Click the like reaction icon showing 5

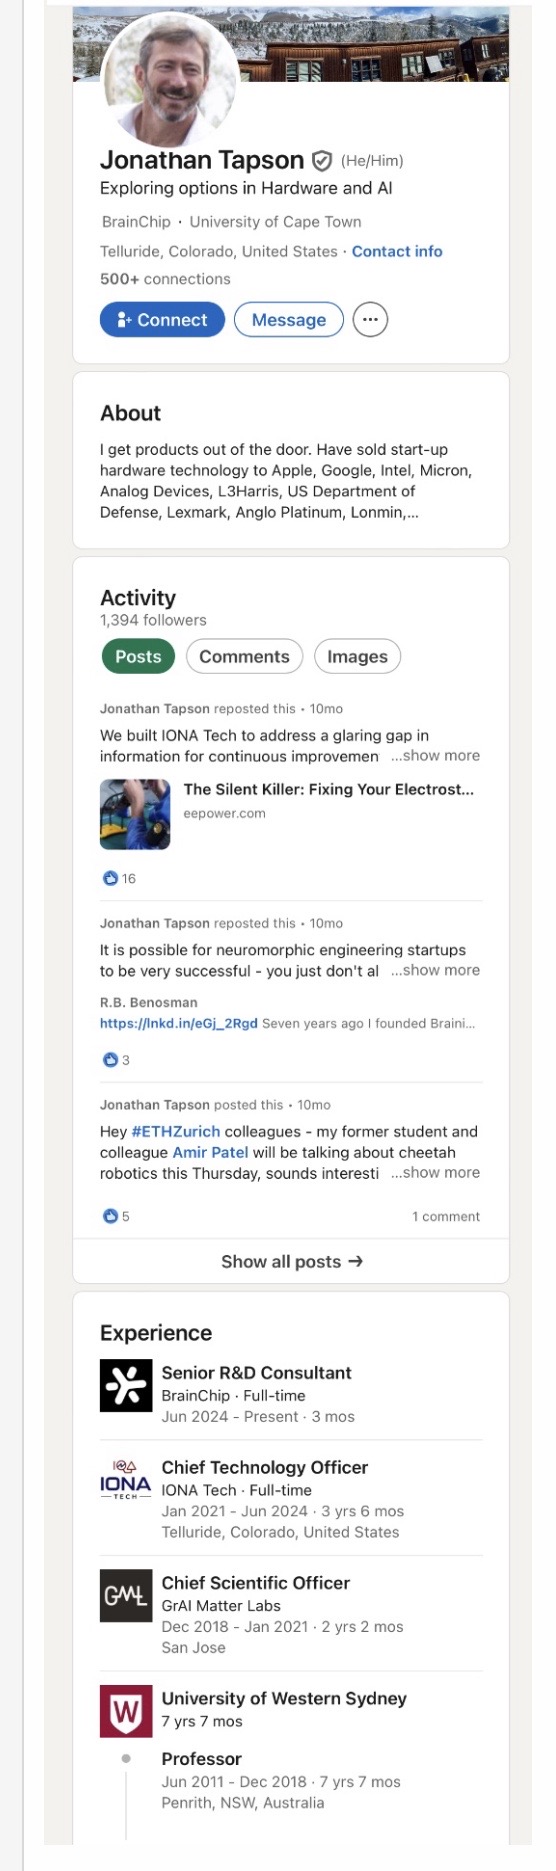[x=111, y=1216]
